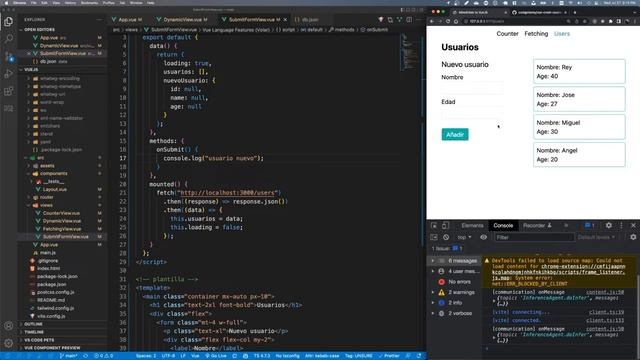This screenshot has width=640, height=360.
Task: Click the Explorer panel more actions ellipsis
Action: (99, 19)
